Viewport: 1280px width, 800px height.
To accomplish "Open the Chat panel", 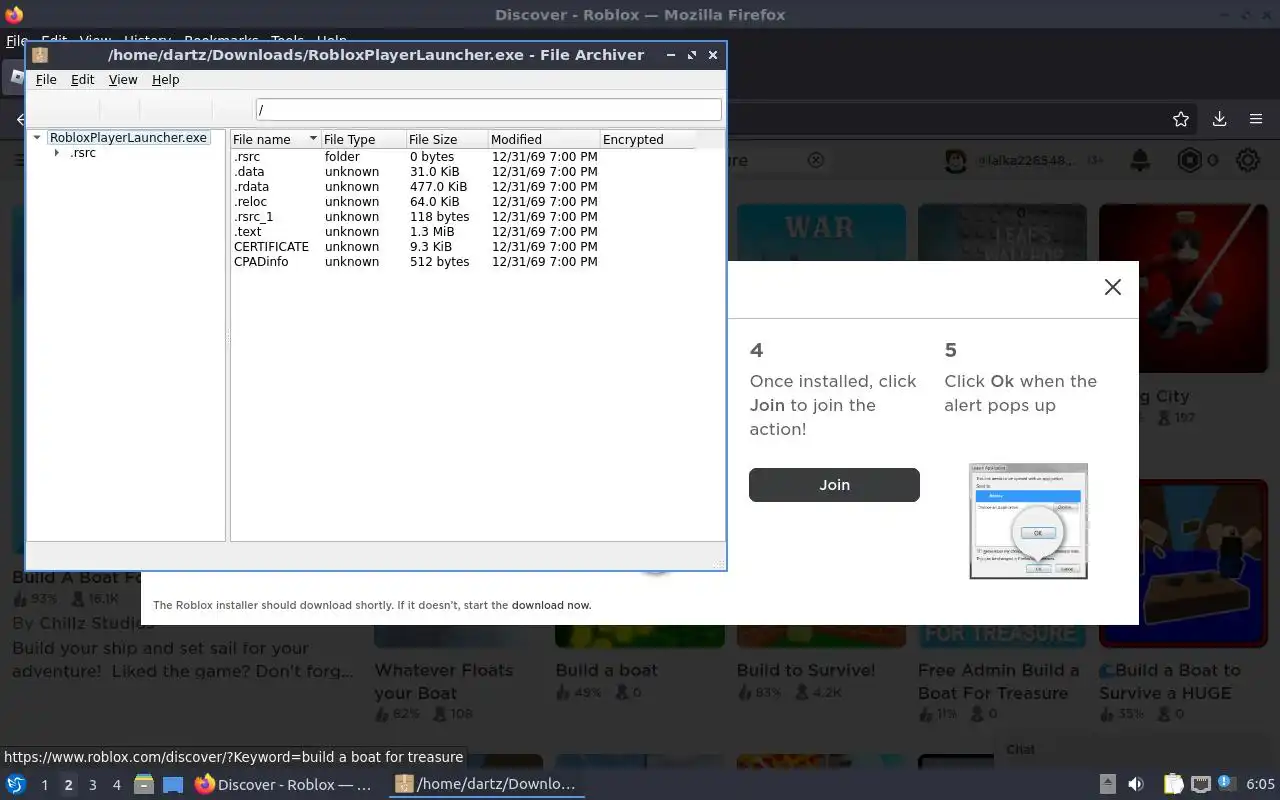I will click(1021, 749).
